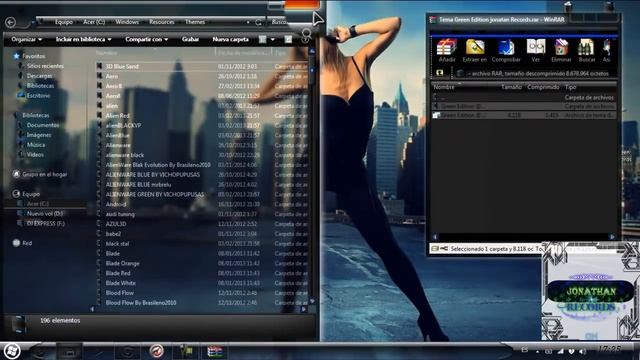640x360 pixels.
Task: Click the Themes breadcrumb segment
Action: coord(195,22)
